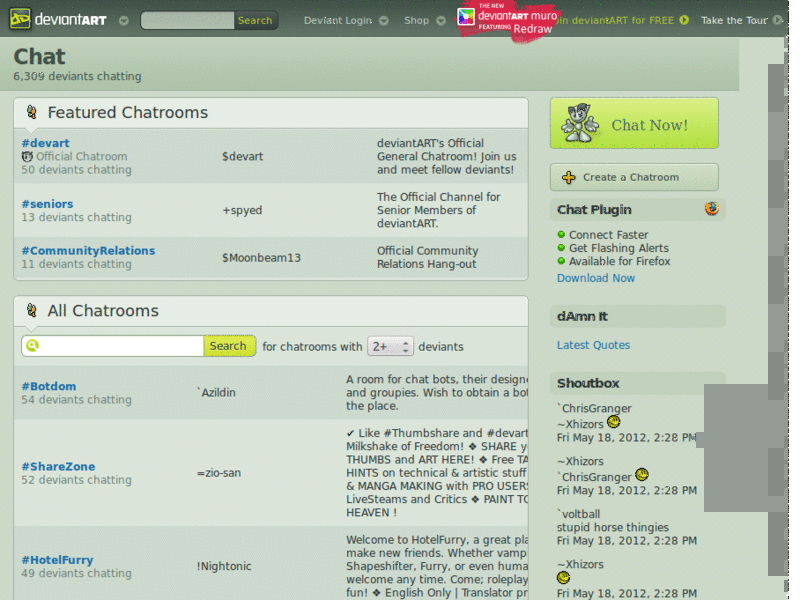Screen dimensions: 800x600
Task: Click arrow icon beside Take the Tour
Action: pos(777,20)
